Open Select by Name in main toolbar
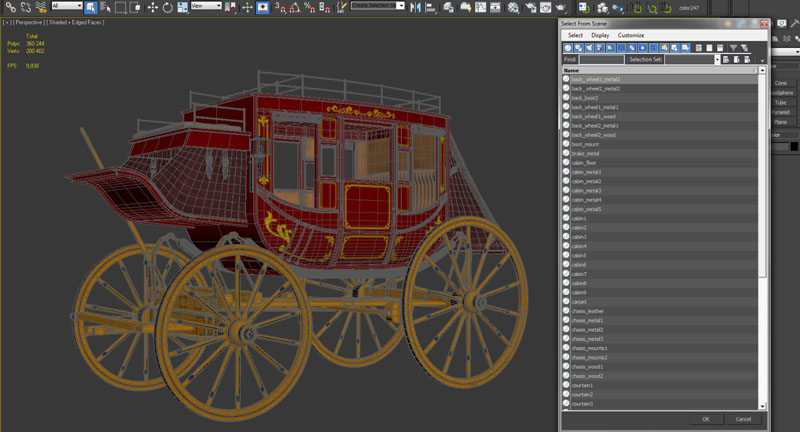800x432 pixels. pos(105,6)
